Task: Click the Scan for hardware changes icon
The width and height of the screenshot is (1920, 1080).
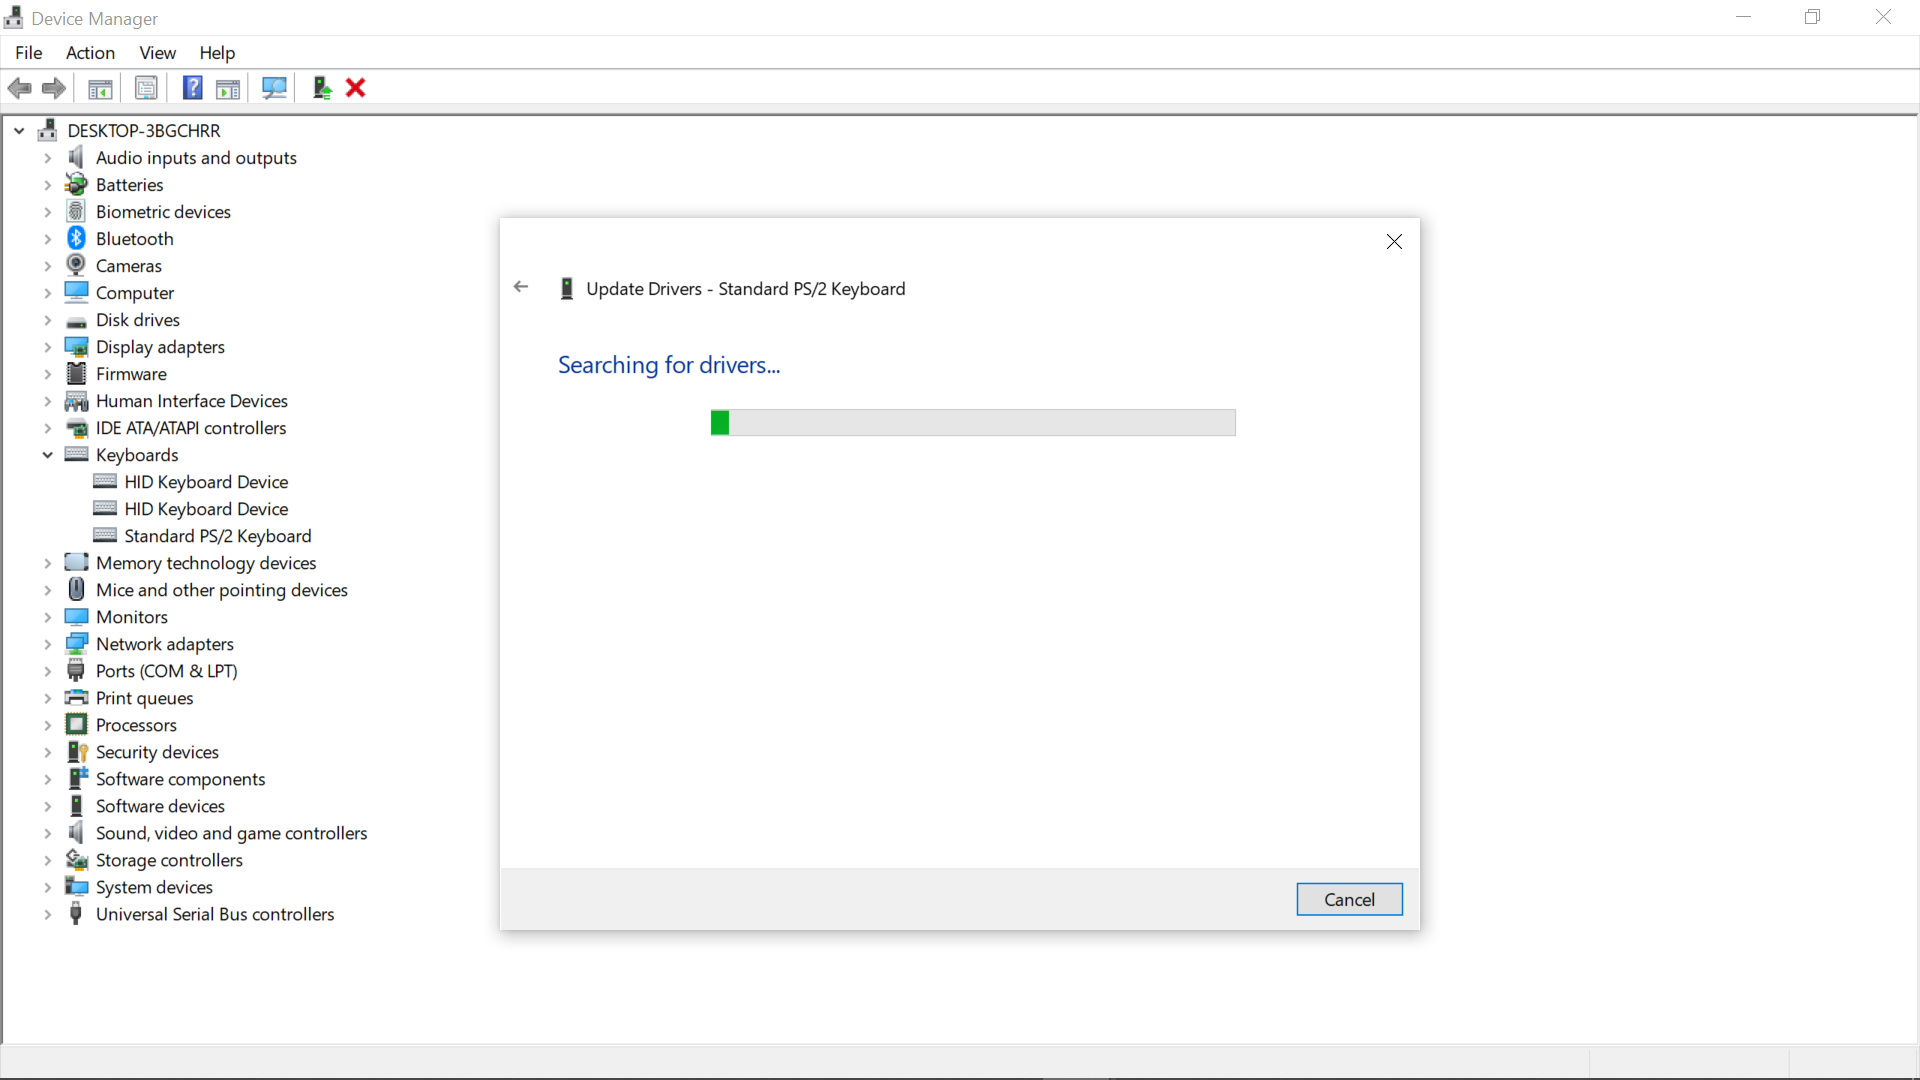Action: 274,88
